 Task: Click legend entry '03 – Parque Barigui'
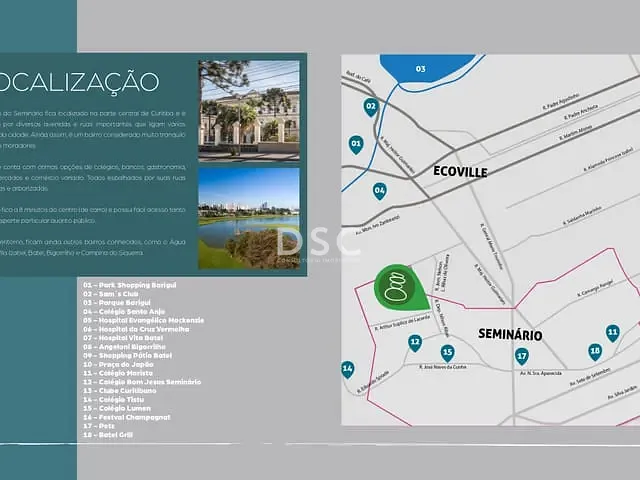pos(117,302)
